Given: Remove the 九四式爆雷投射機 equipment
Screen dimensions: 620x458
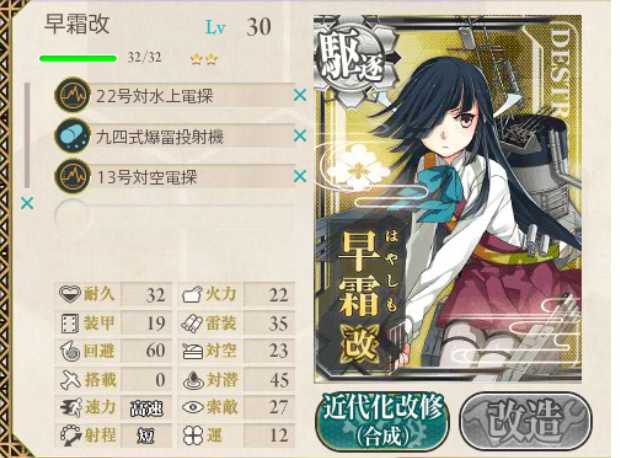Looking at the screenshot, I should click(301, 136).
